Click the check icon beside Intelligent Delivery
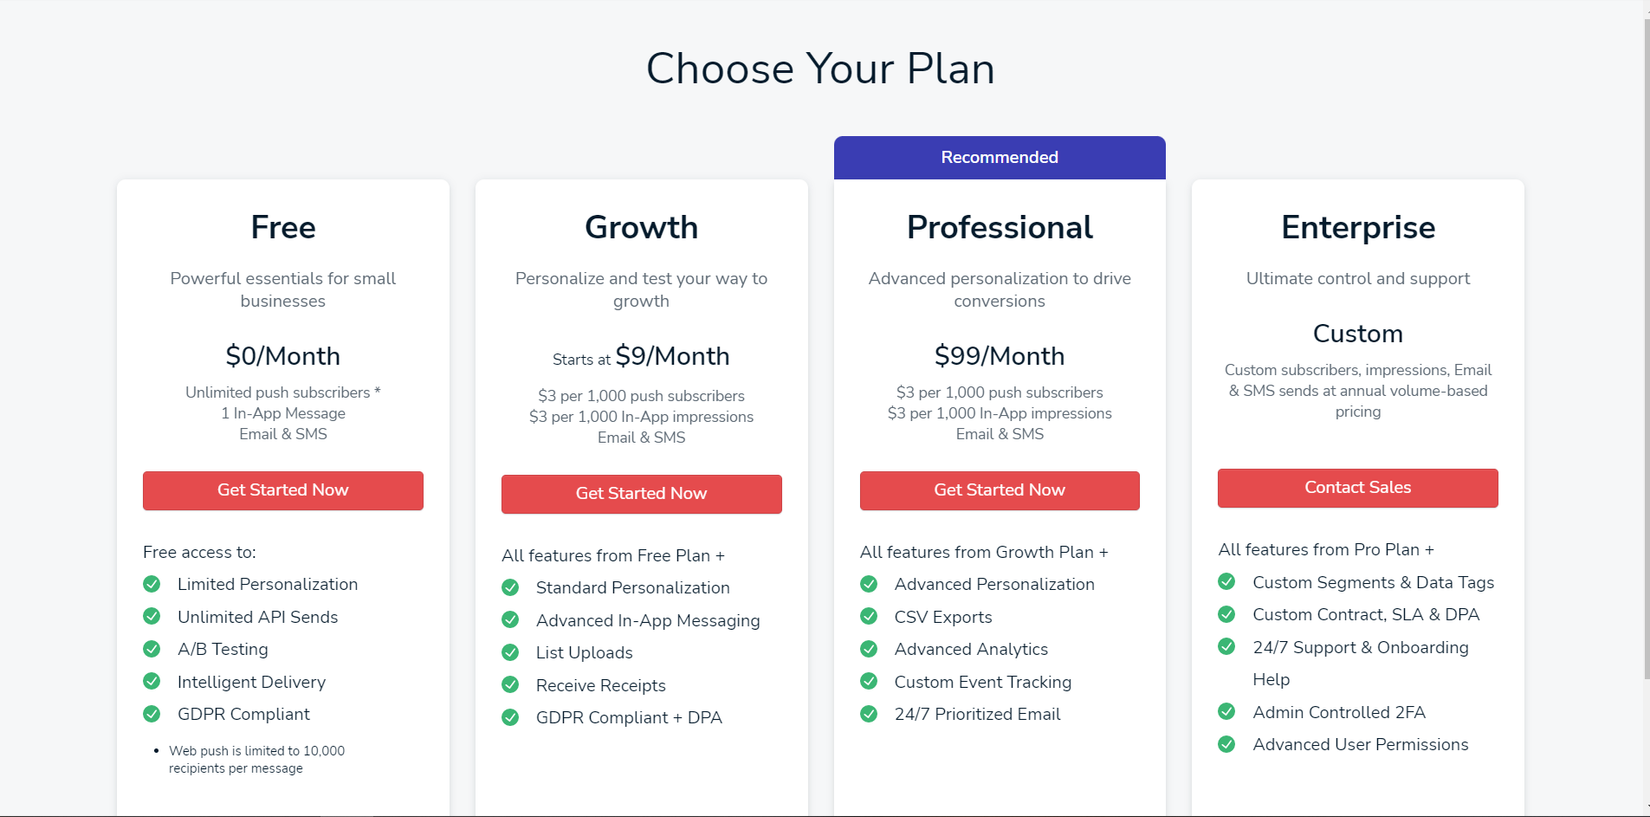 [x=152, y=682]
